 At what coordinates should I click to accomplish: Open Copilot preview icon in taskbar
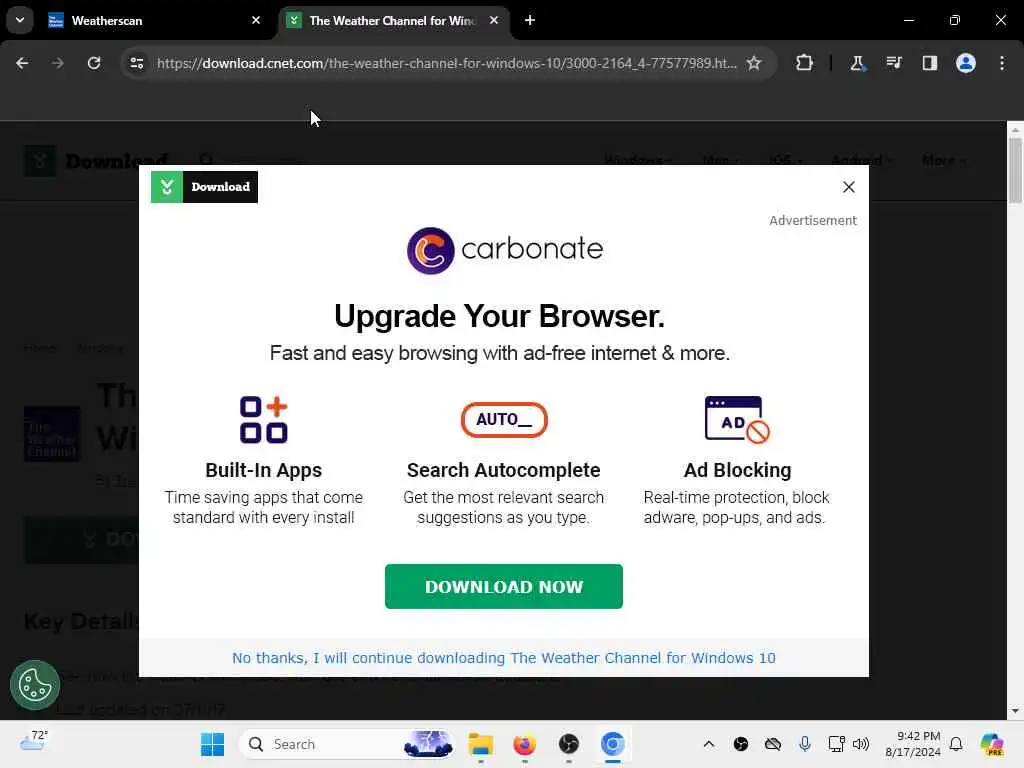point(992,744)
